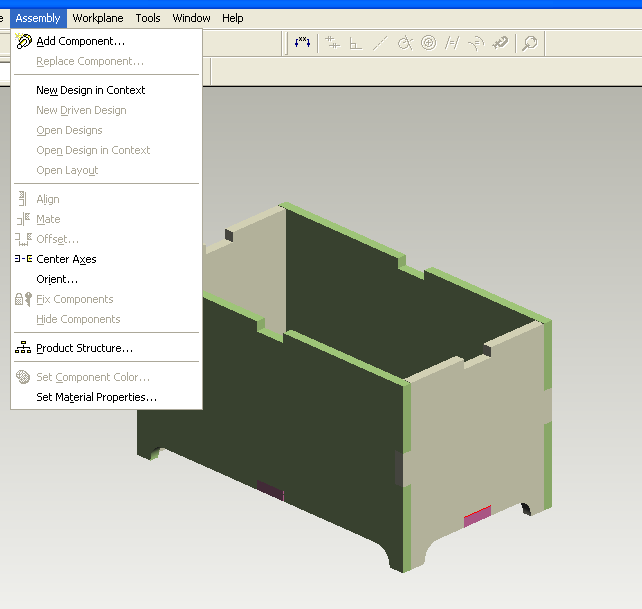642x609 pixels.
Task: Select the parallel constraint toolbar icon
Action: (452, 43)
